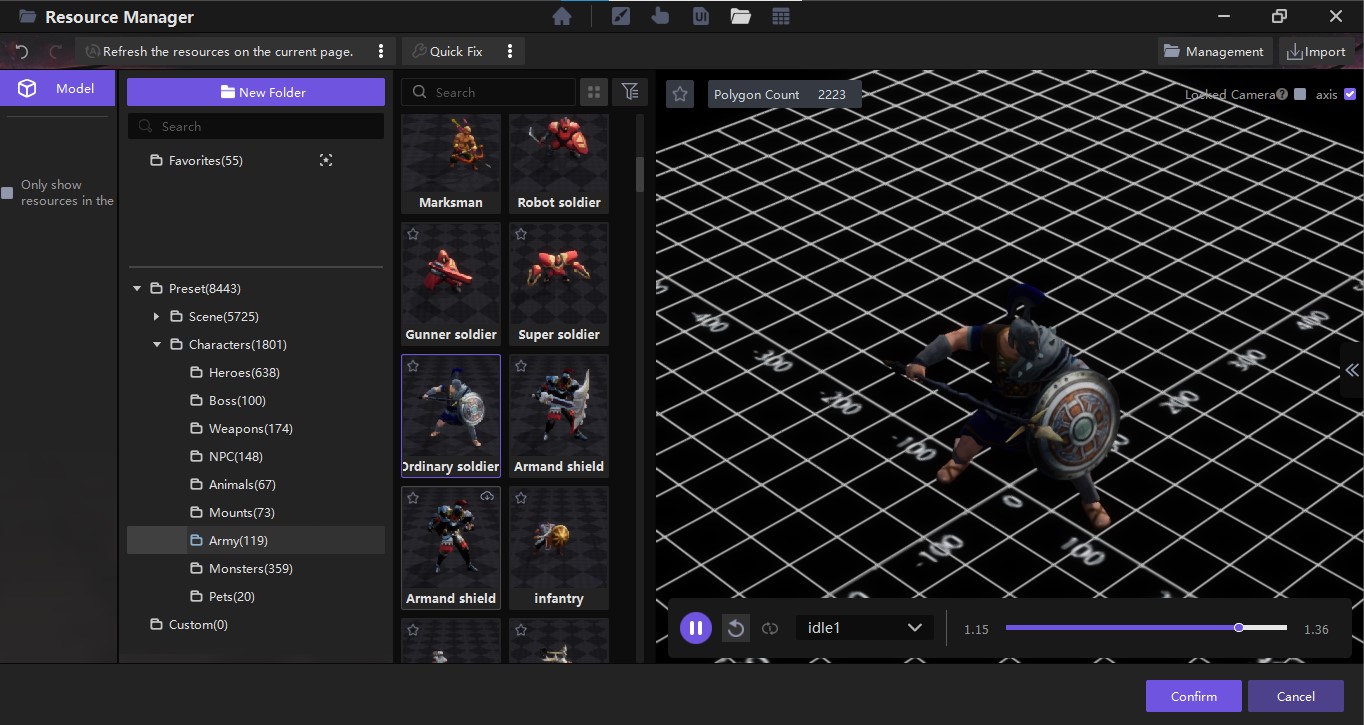The width and height of the screenshot is (1364, 725).
Task: Favorite the model with preview star icon
Action: click(x=680, y=94)
